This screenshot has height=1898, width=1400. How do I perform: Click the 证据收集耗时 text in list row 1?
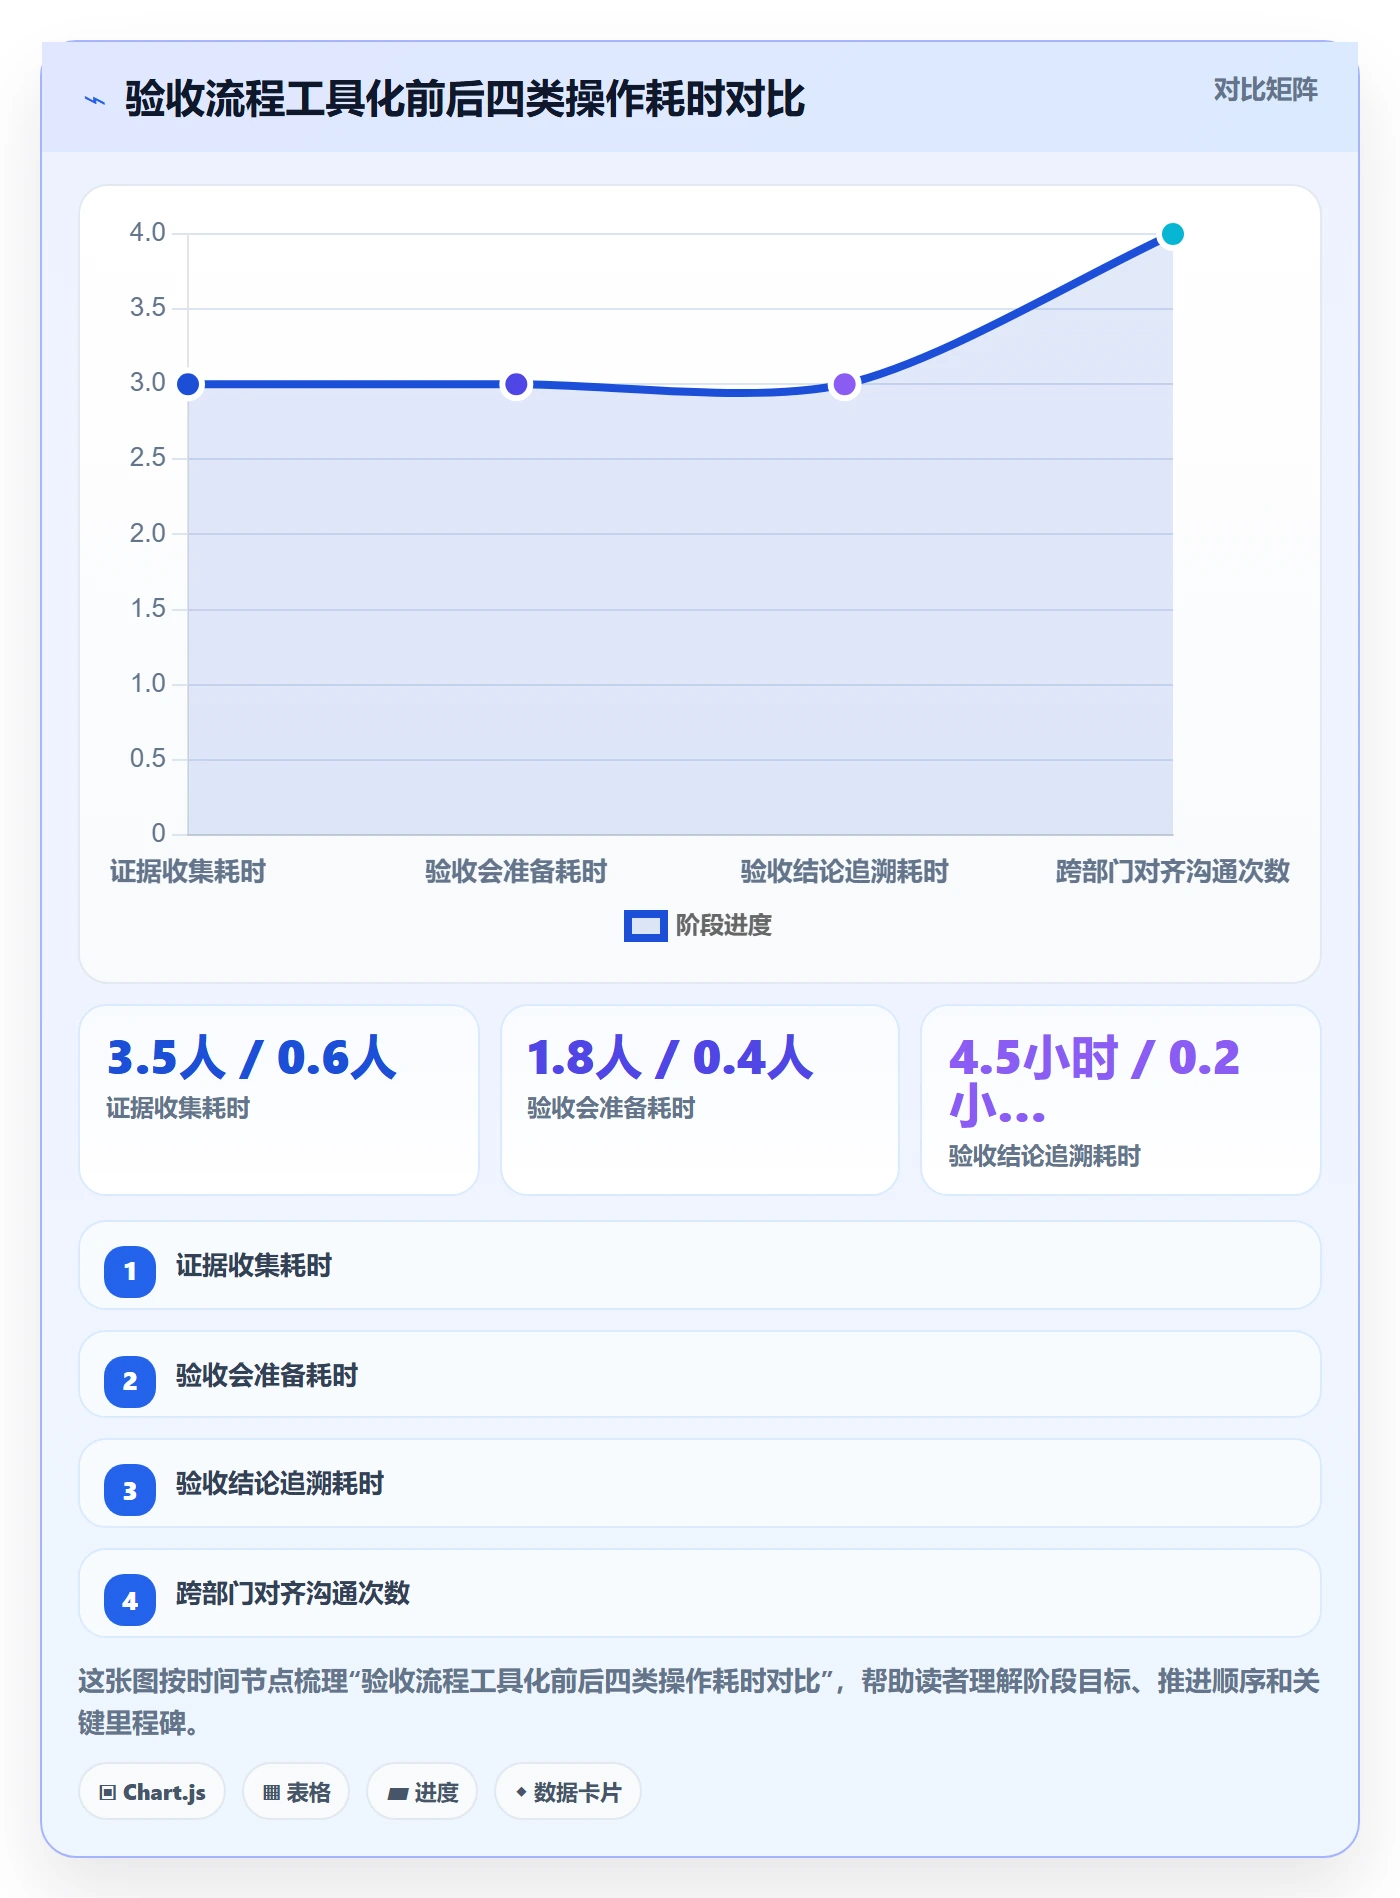click(x=254, y=1266)
